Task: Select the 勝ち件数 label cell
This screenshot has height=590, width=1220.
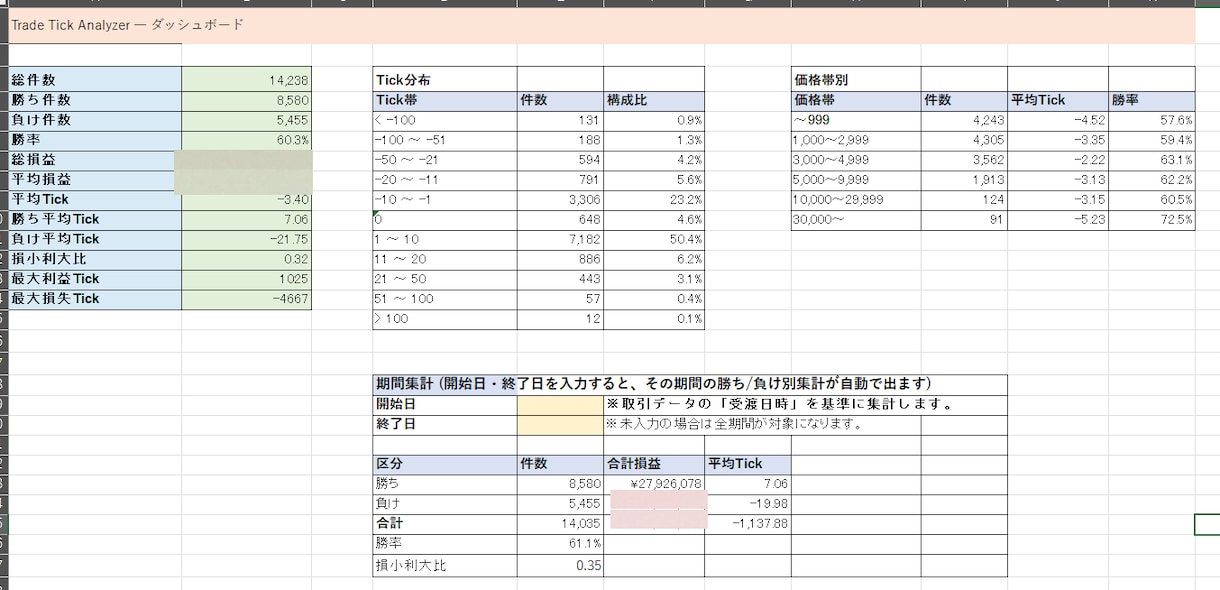Action: (95, 100)
